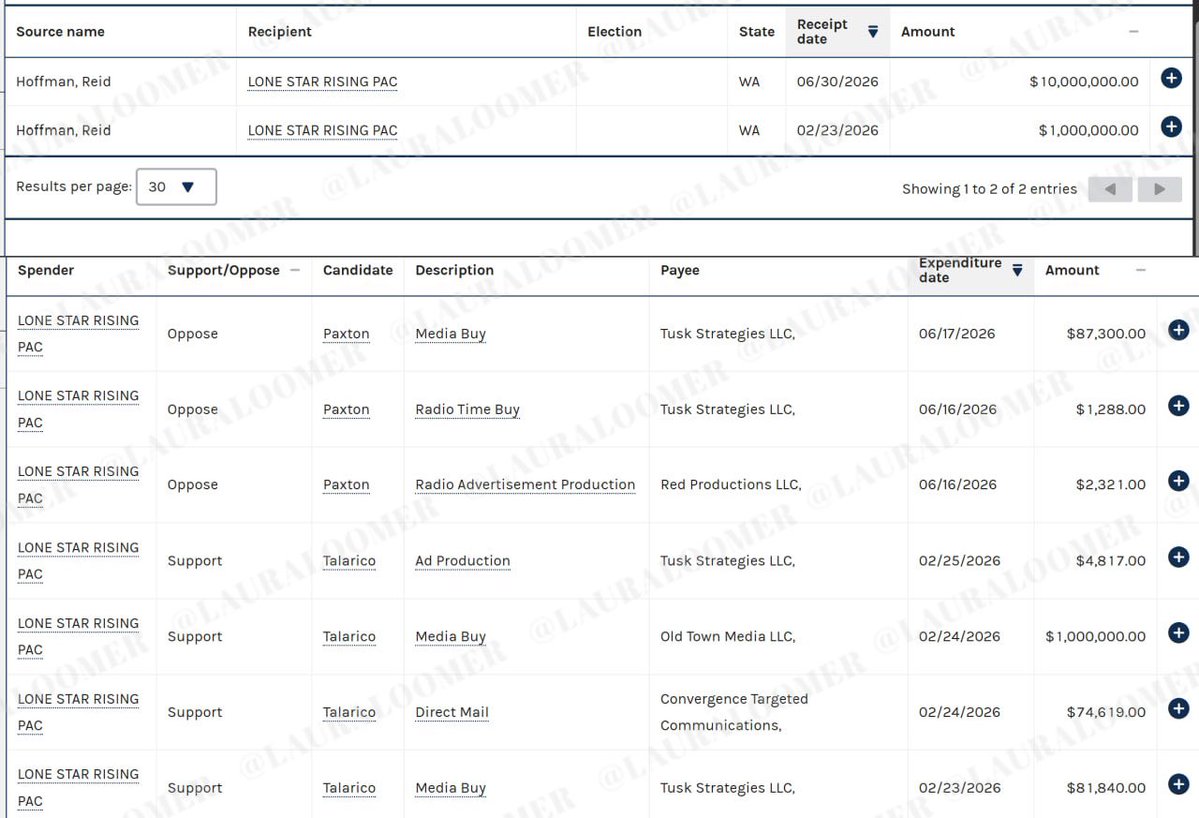Select 'Showing 1 to 2 of 2 entries' text

(x=989, y=189)
